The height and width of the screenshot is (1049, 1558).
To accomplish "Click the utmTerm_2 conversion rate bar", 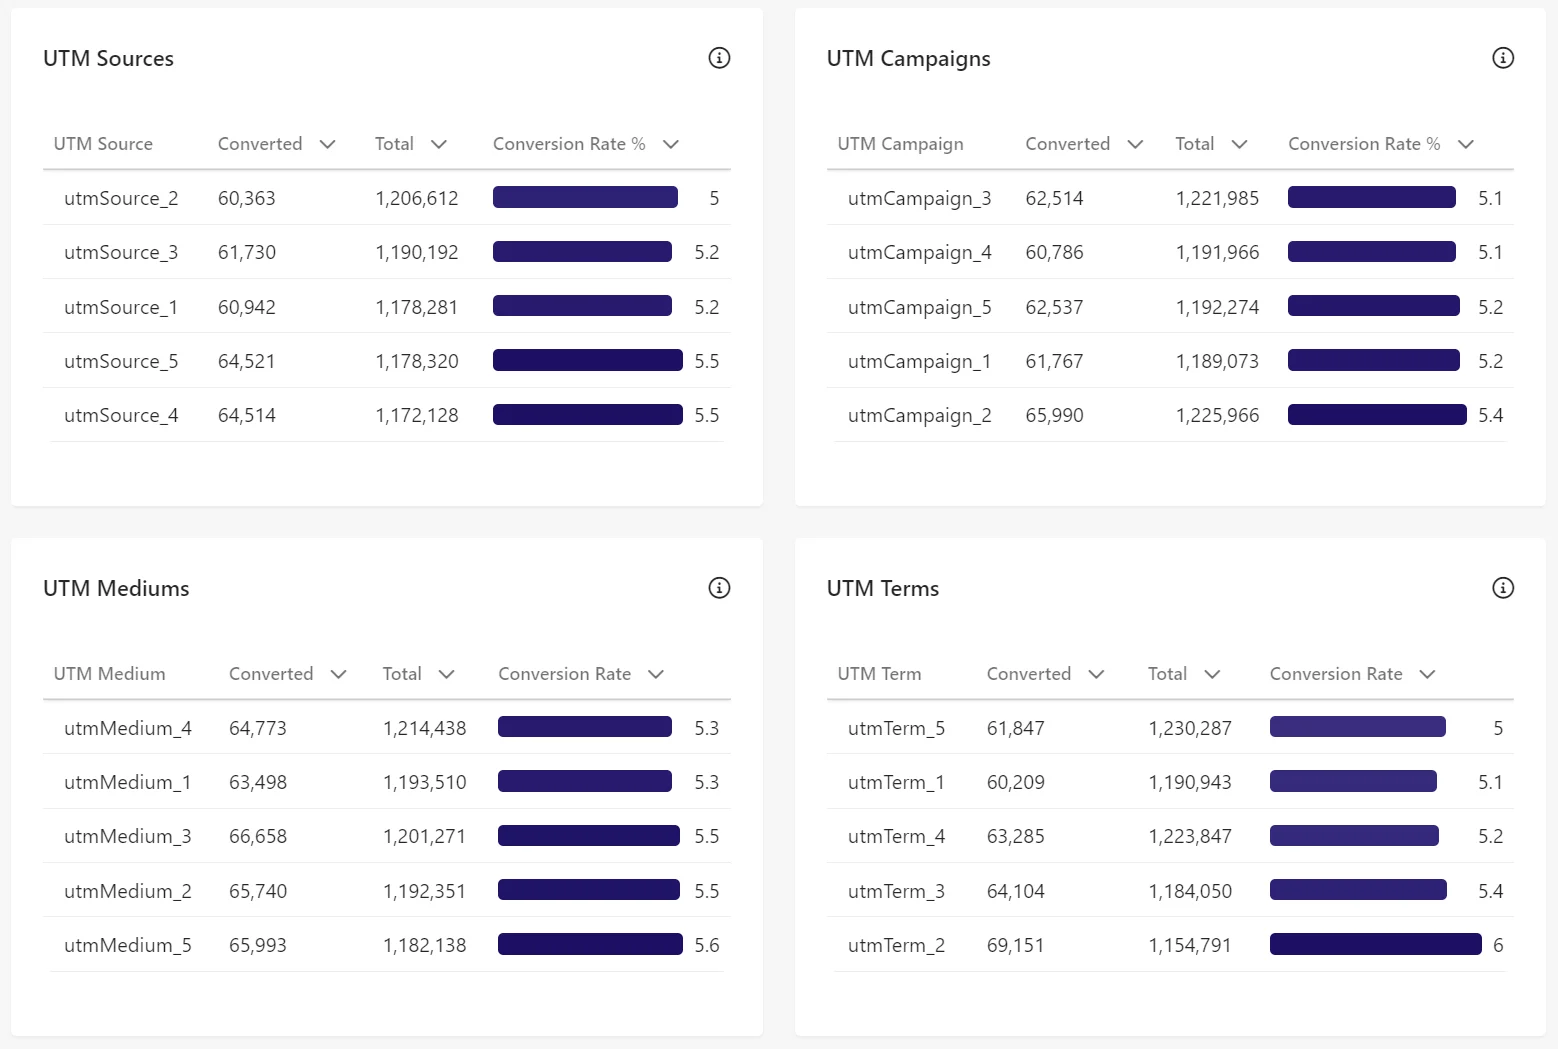I will 1375,944.
